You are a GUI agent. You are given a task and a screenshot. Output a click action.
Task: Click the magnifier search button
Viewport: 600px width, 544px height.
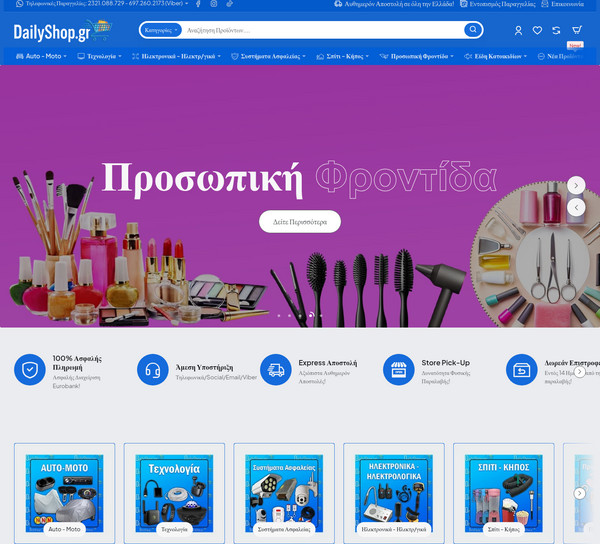pyautogui.click(x=473, y=29)
